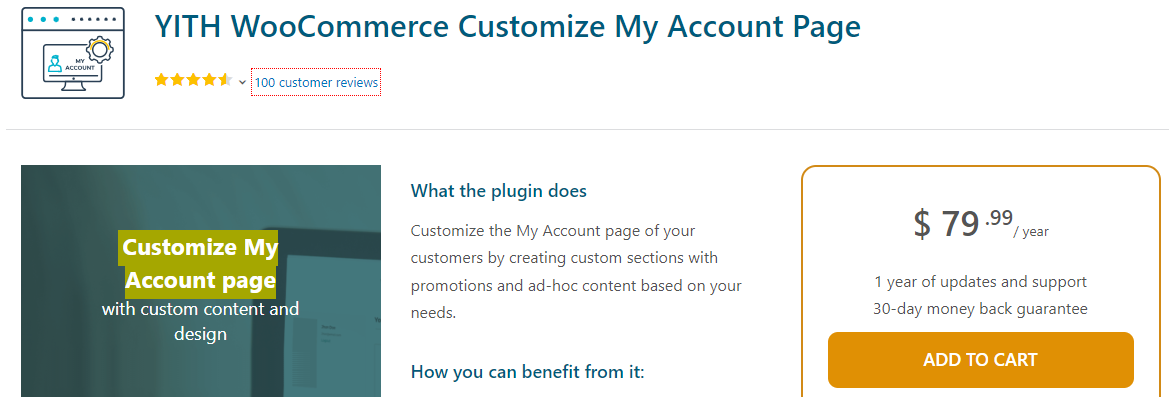Click the 'MY ACCOUNT' label inside the logo

click(x=80, y=65)
